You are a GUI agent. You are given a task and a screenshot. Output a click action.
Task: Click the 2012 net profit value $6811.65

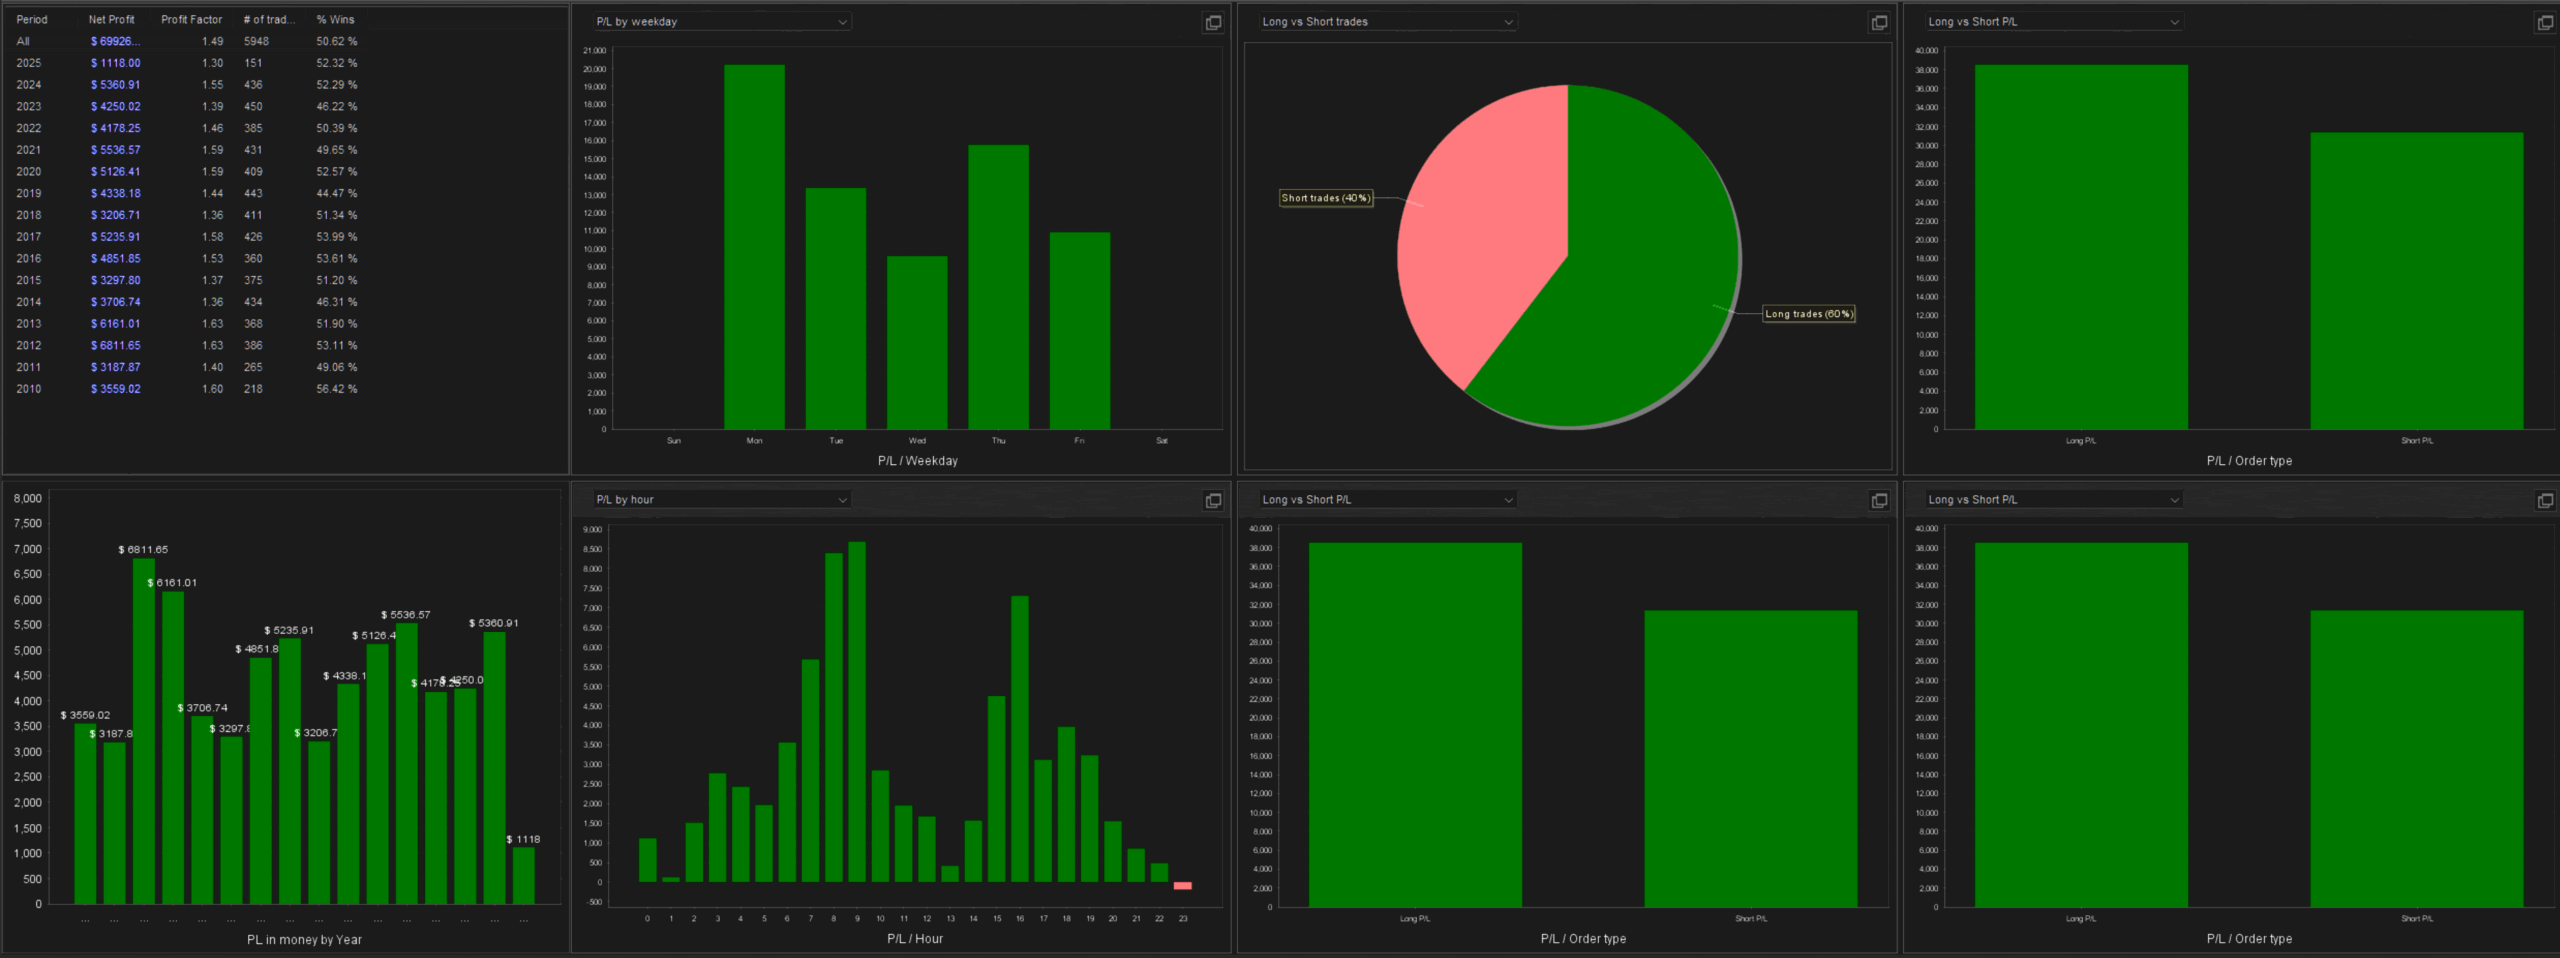(116, 346)
